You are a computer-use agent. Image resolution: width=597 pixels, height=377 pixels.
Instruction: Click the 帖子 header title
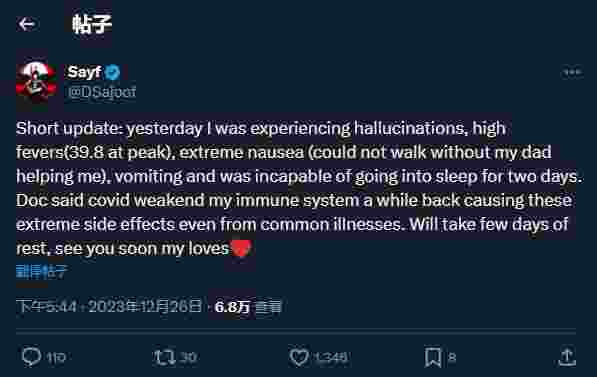[x=92, y=24]
